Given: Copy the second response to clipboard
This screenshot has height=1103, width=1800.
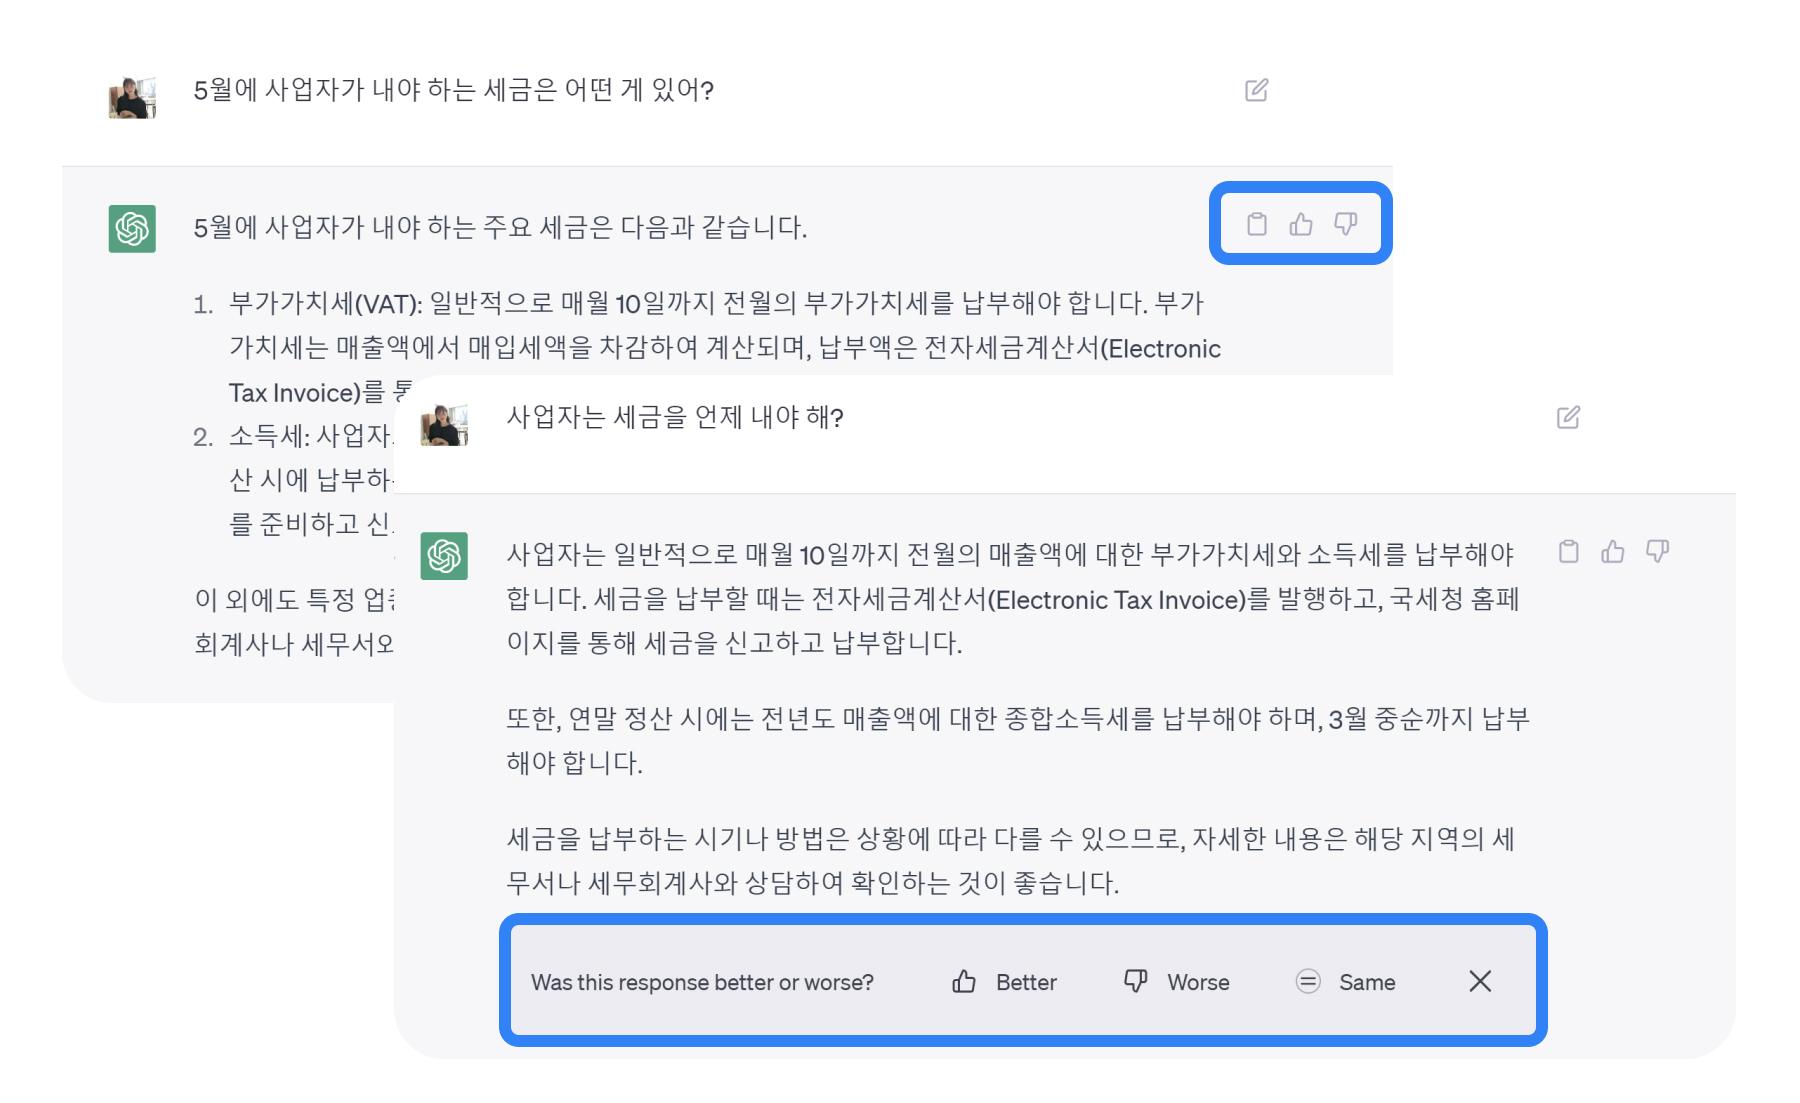Looking at the screenshot, I should 1569,551.
